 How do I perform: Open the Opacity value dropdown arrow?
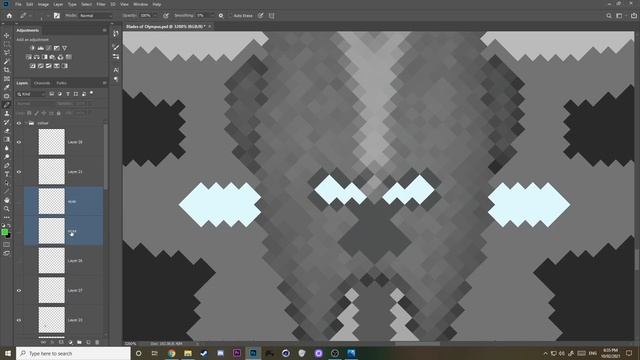pos(156,16)
